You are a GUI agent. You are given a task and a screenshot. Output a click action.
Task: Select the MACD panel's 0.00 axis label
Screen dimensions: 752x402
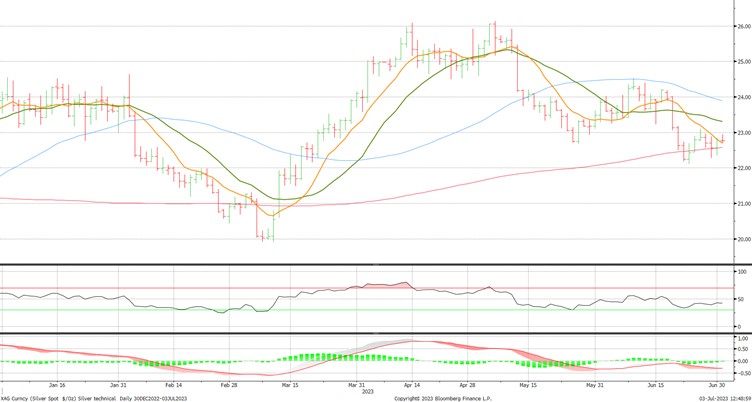click(744, 361)
